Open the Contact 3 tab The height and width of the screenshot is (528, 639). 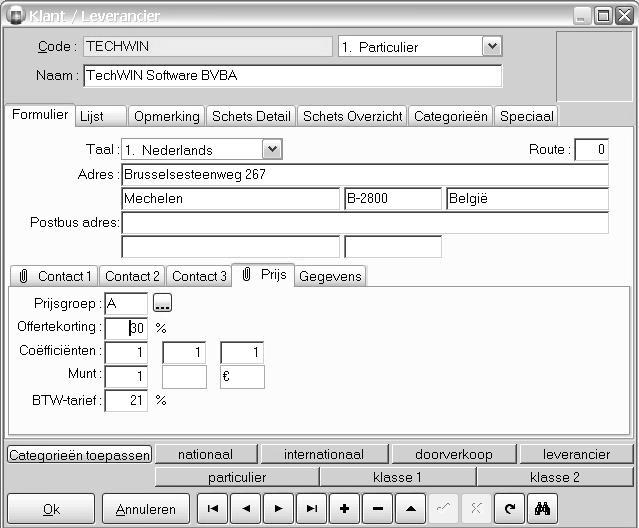click(x=199, y=276)
